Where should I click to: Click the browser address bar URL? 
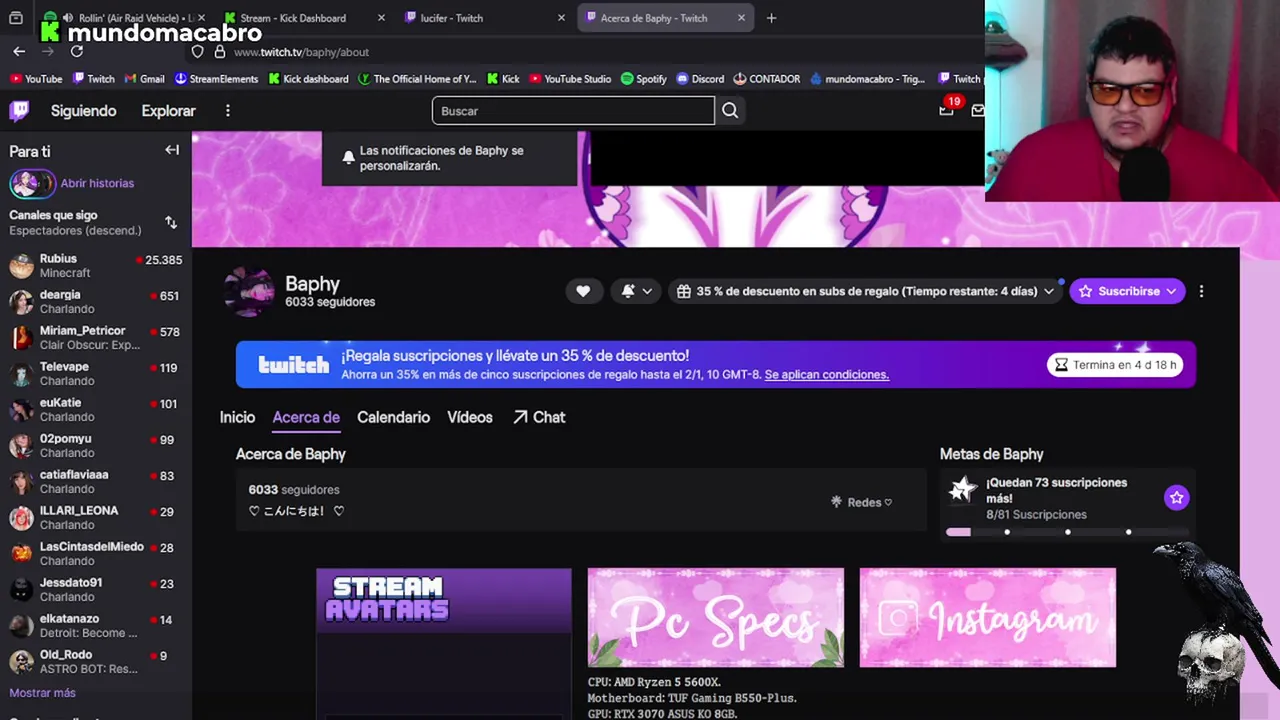(301, 52)
